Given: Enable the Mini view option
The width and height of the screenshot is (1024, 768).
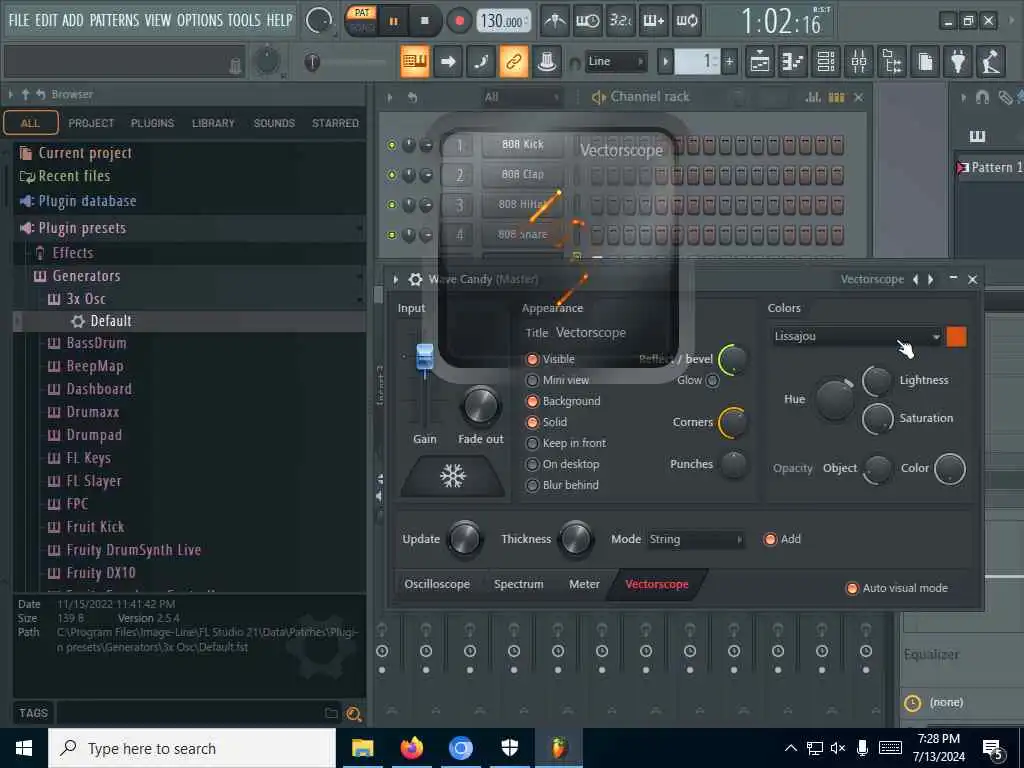Looking at the screenshot, I should pyautogui.click(x=532, y=380).
